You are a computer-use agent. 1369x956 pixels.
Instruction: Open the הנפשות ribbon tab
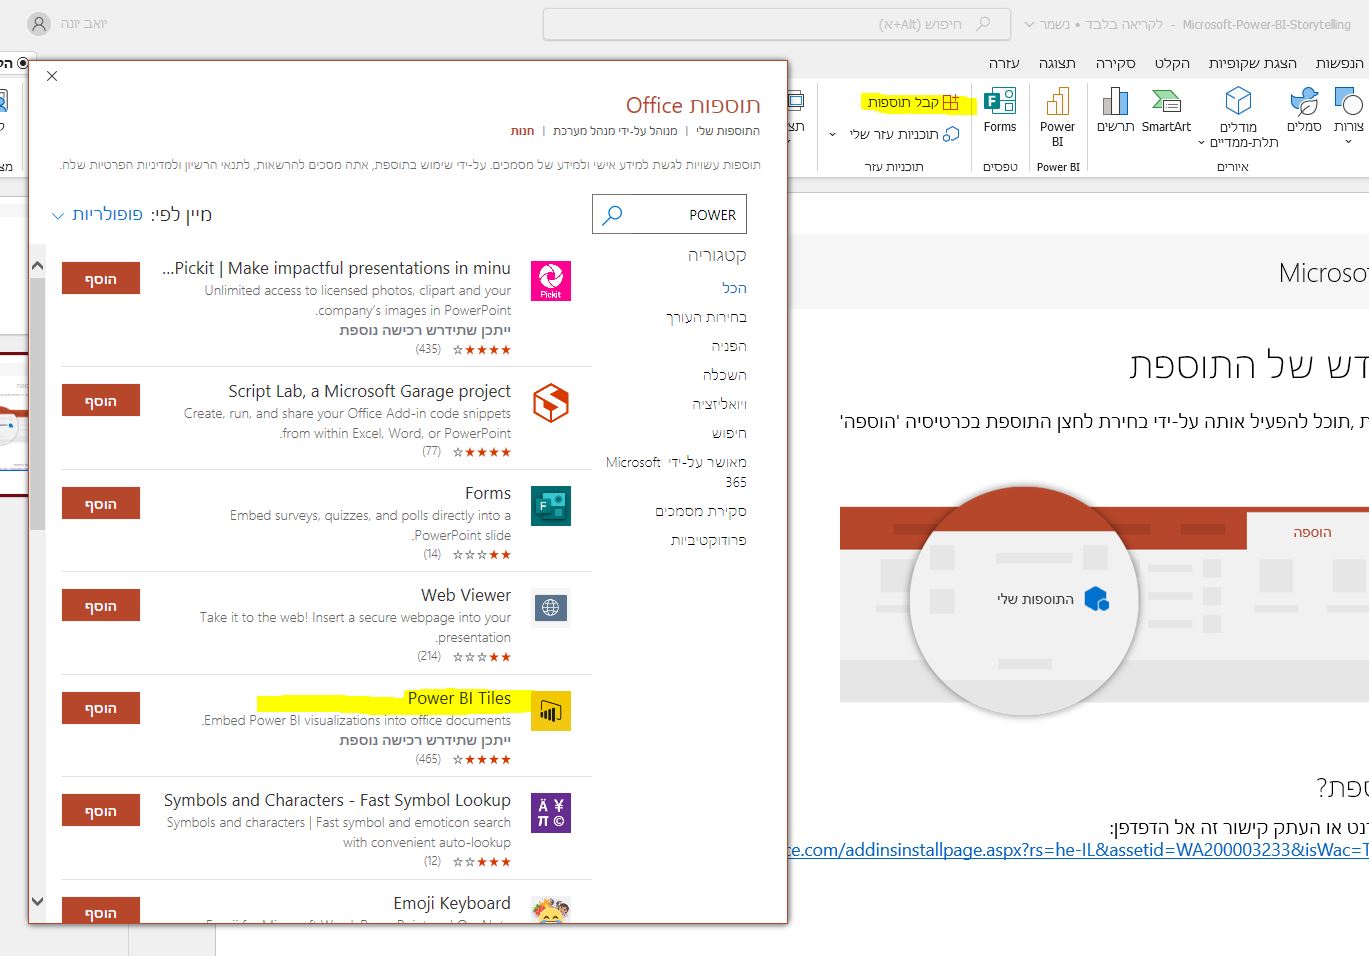click(1340, 63)
